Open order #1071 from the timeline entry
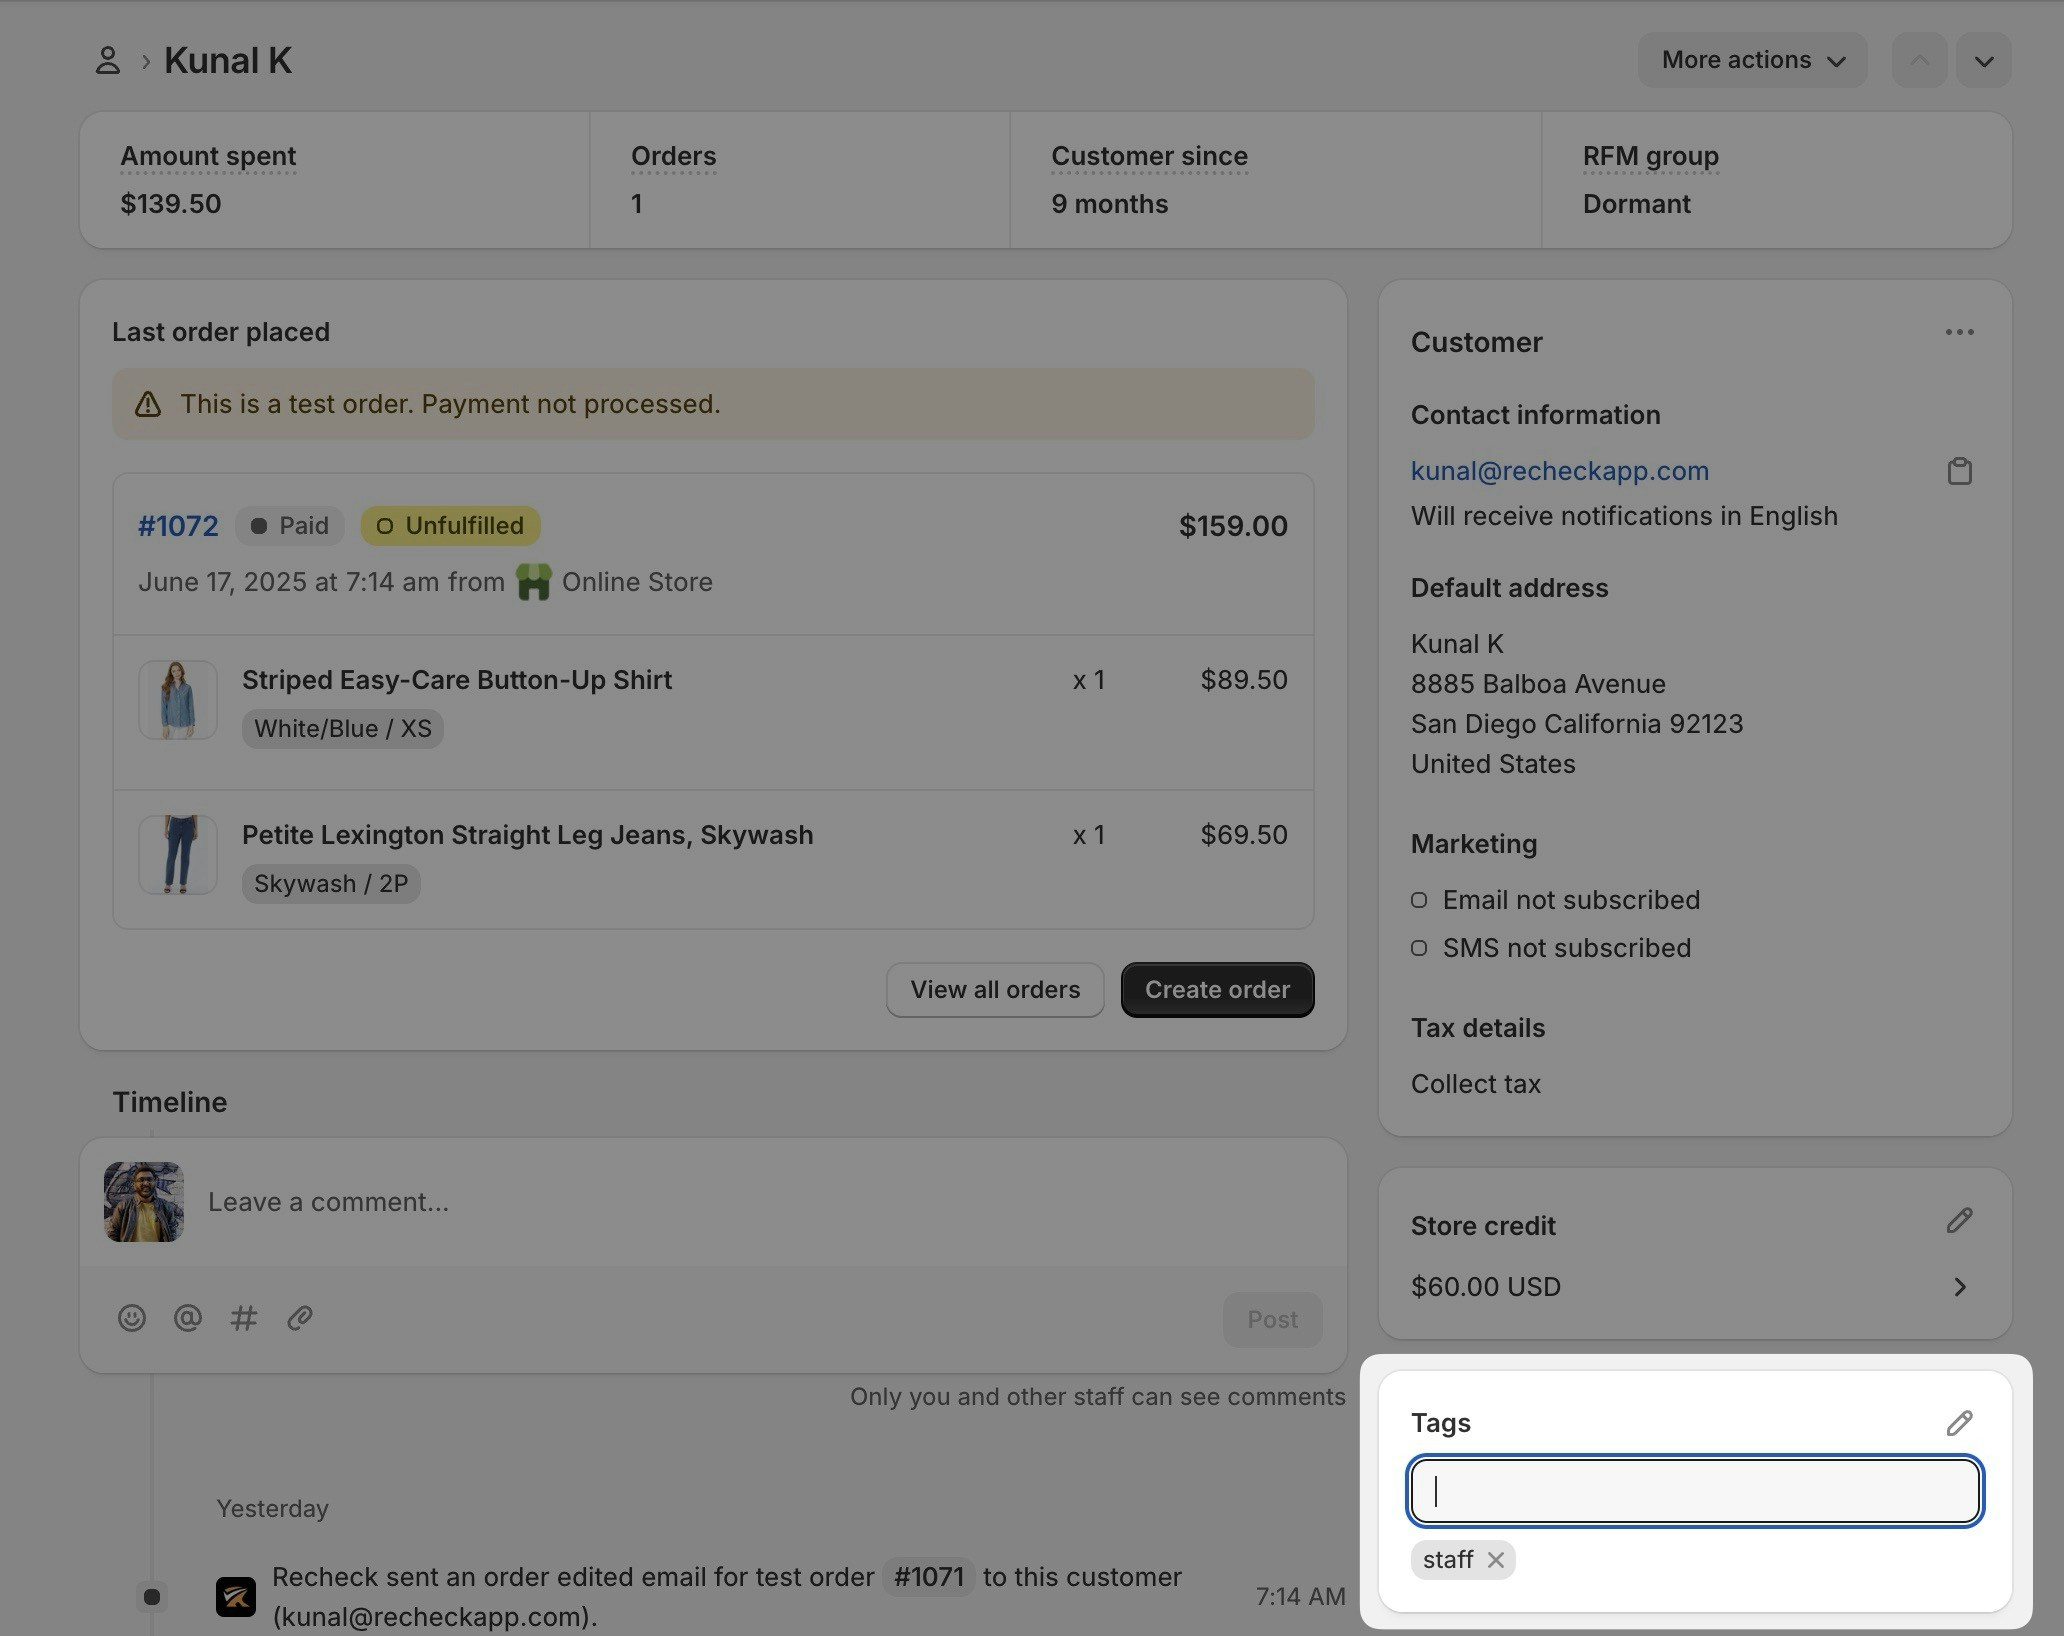The height and width of the screenshot is (1636, 2064). point(928,1577)
